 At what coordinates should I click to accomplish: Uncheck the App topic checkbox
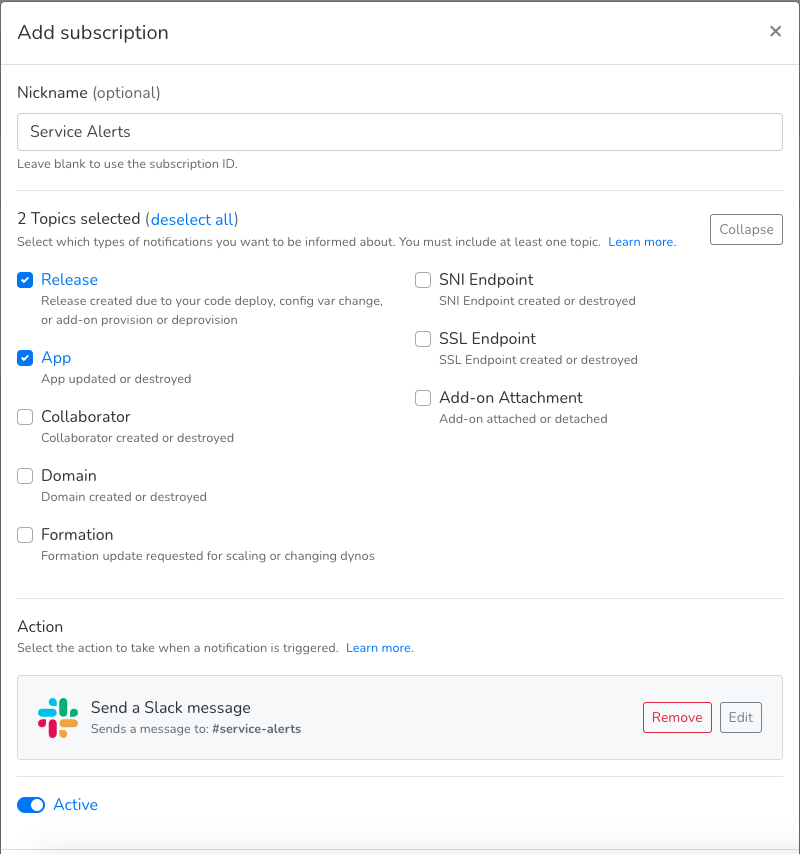(x=26, y=358)
